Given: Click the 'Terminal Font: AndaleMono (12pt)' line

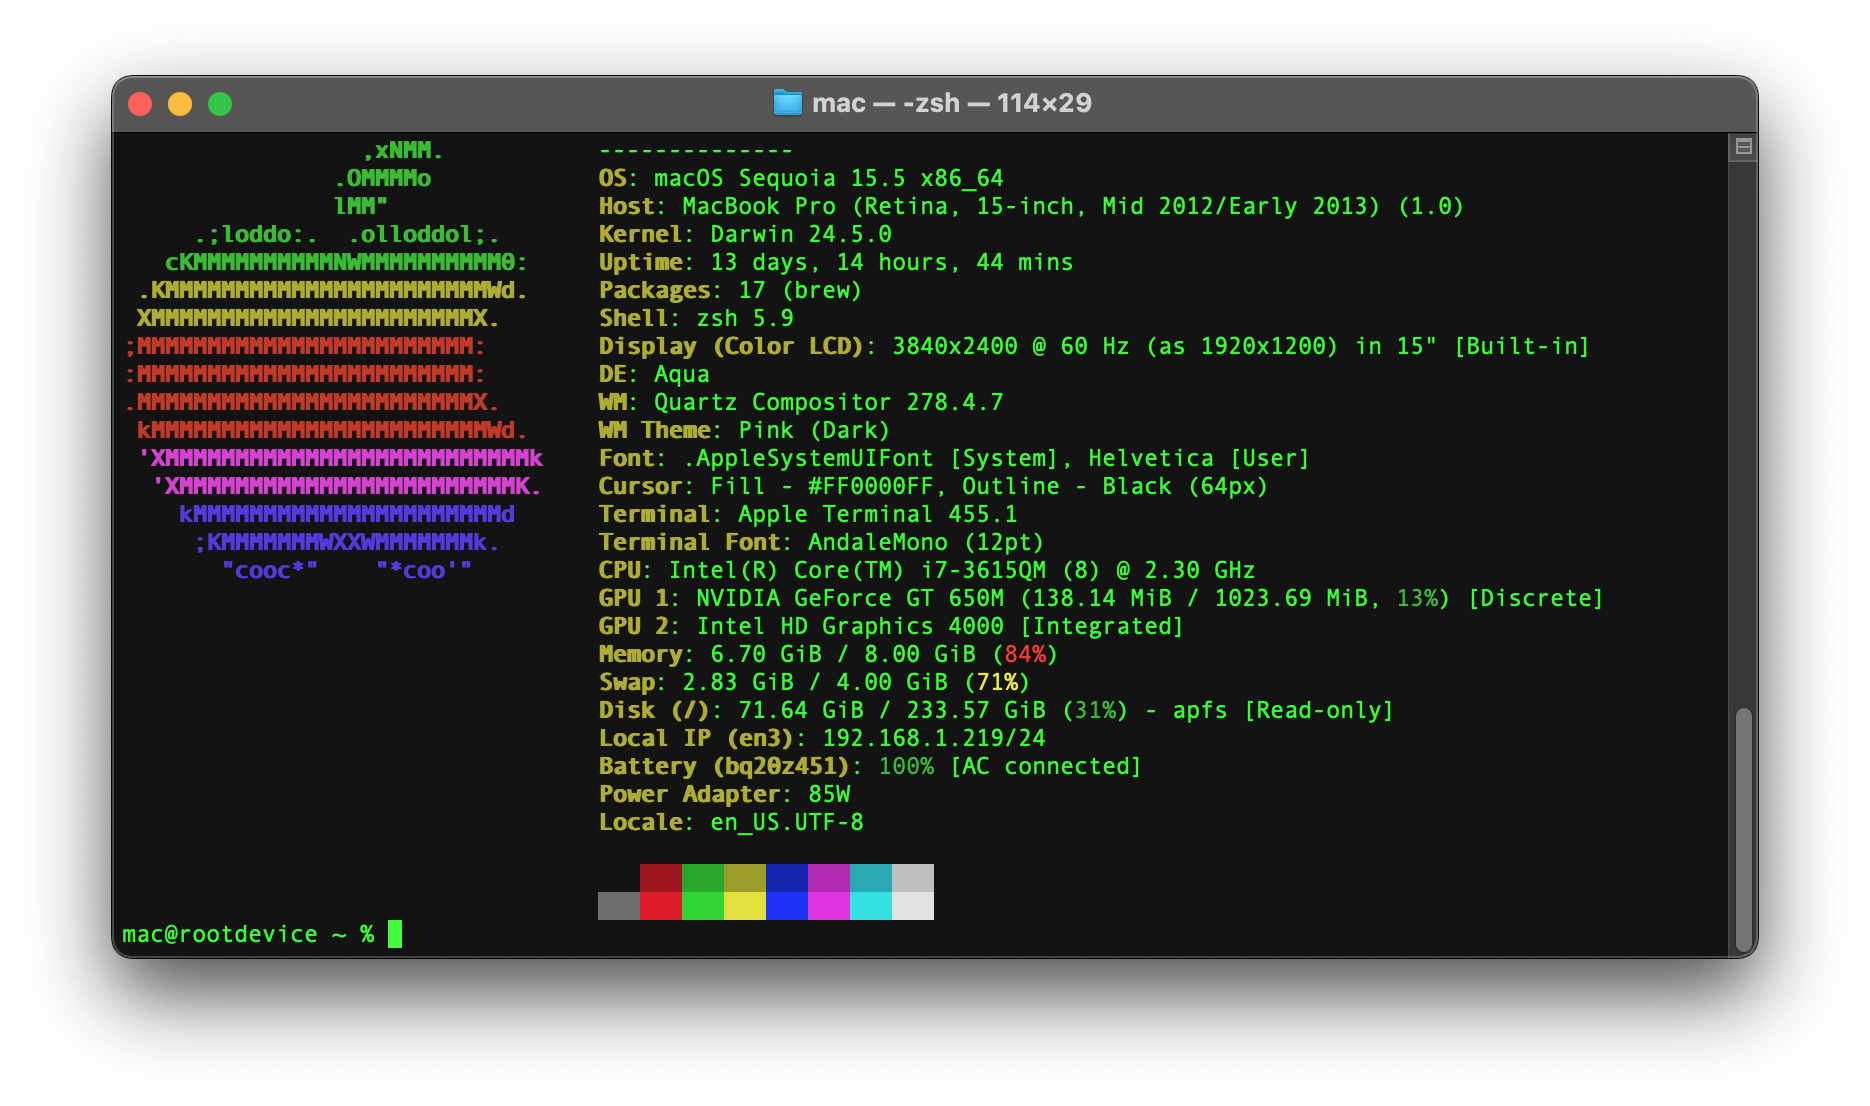Looking at the screenshot, I should [x=821, y=542].
